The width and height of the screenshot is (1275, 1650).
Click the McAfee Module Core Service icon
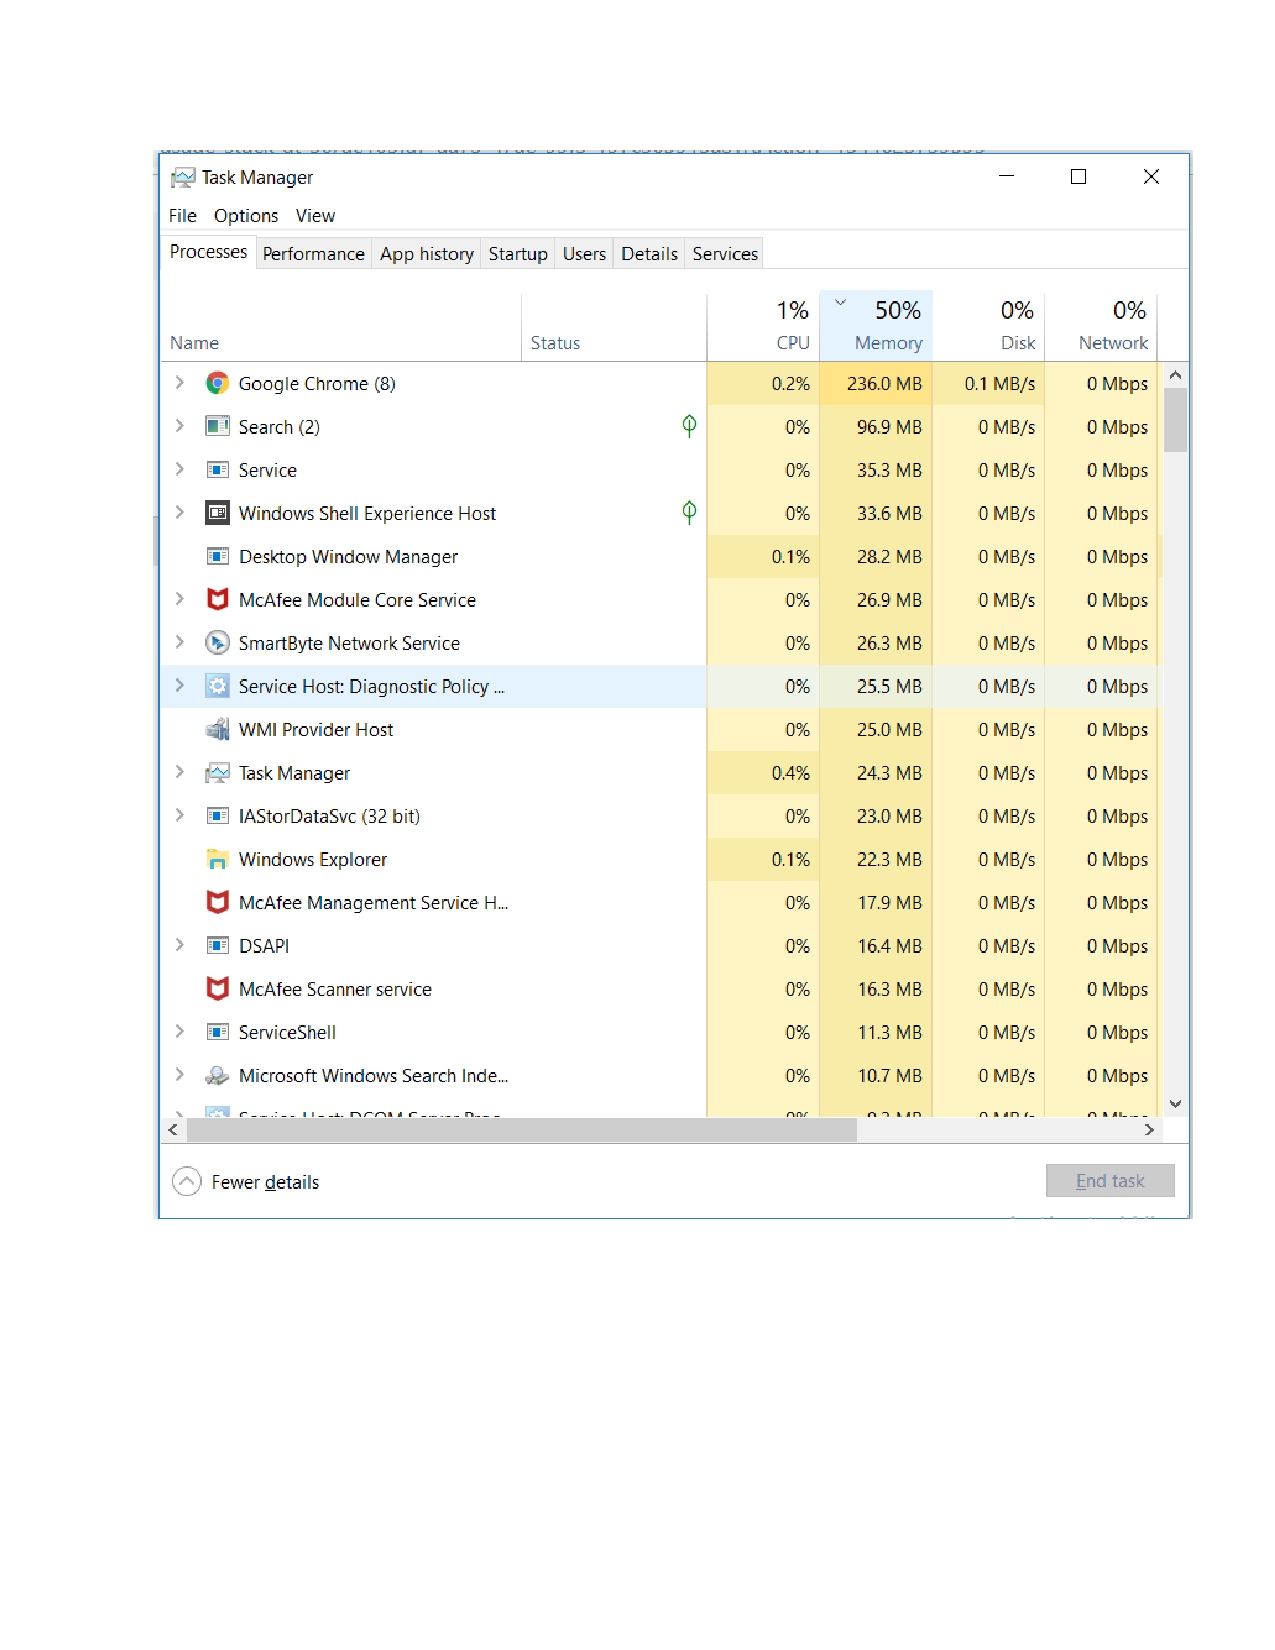(x=217, y=599)
